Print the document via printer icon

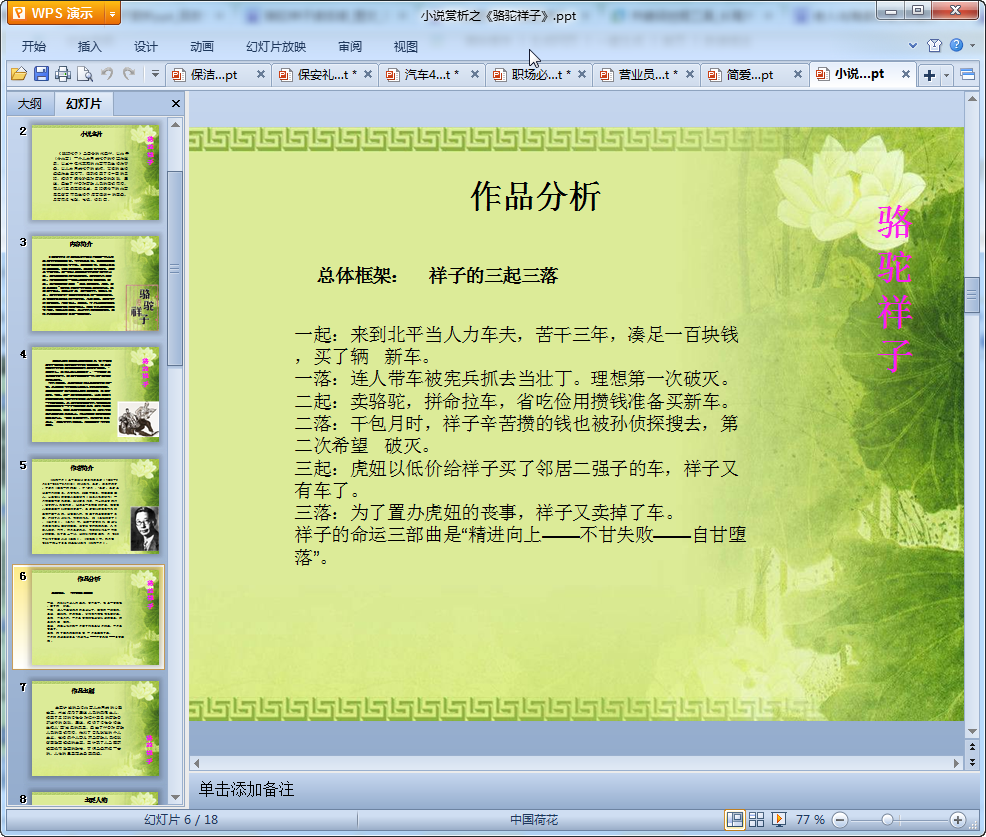coord(63,74)
